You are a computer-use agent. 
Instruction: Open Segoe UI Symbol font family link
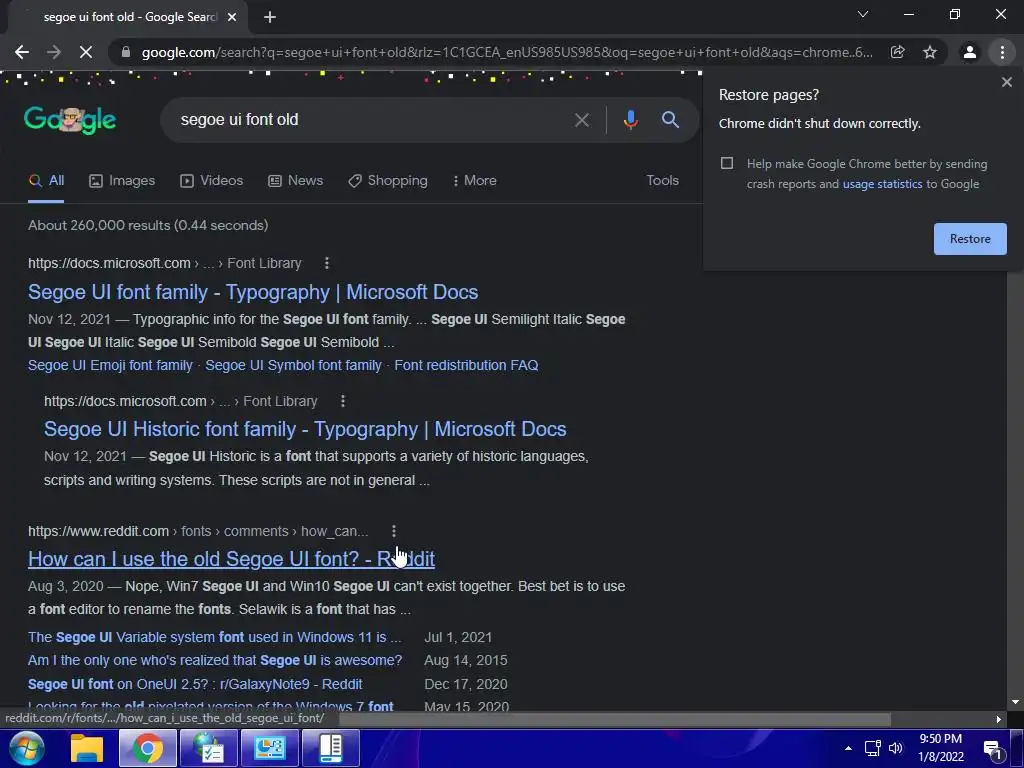tap(293, 366)
